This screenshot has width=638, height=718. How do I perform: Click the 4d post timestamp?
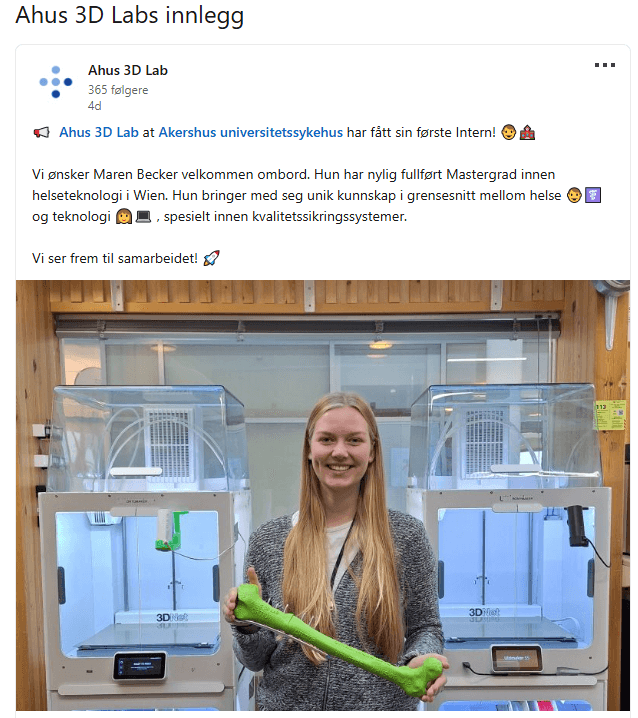click(x=94, y=106)
